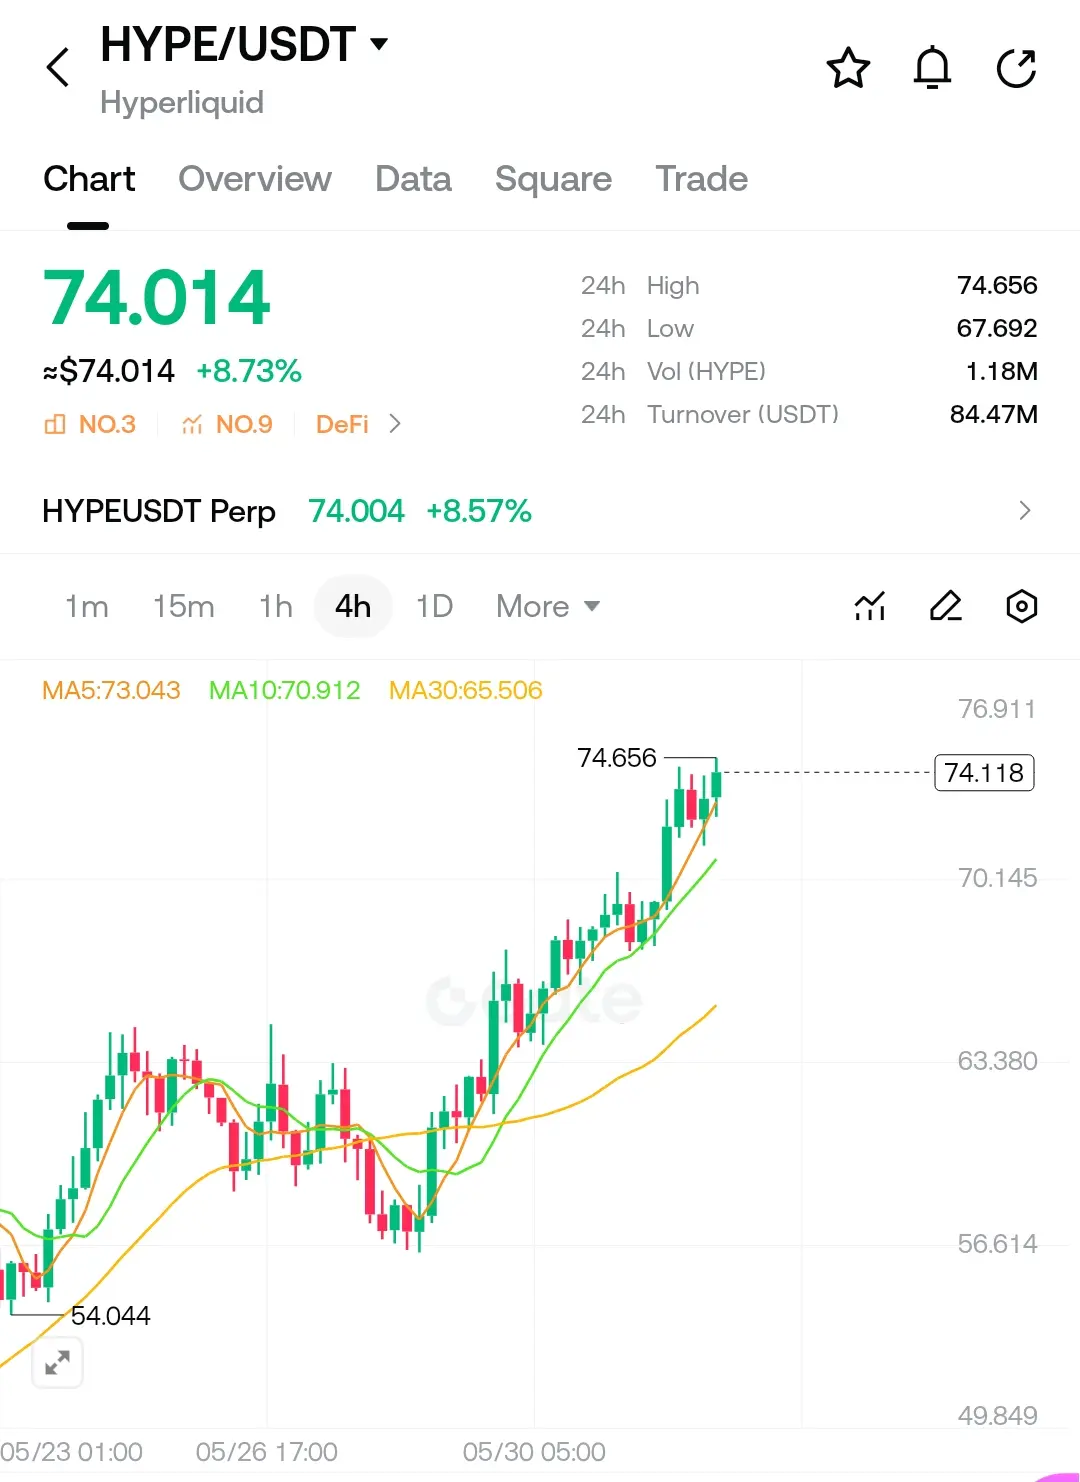The height and width of the screenshot is (1482, 1080).
Task: Tap the perp price 74.004
Action: click(x=356, y=511)
